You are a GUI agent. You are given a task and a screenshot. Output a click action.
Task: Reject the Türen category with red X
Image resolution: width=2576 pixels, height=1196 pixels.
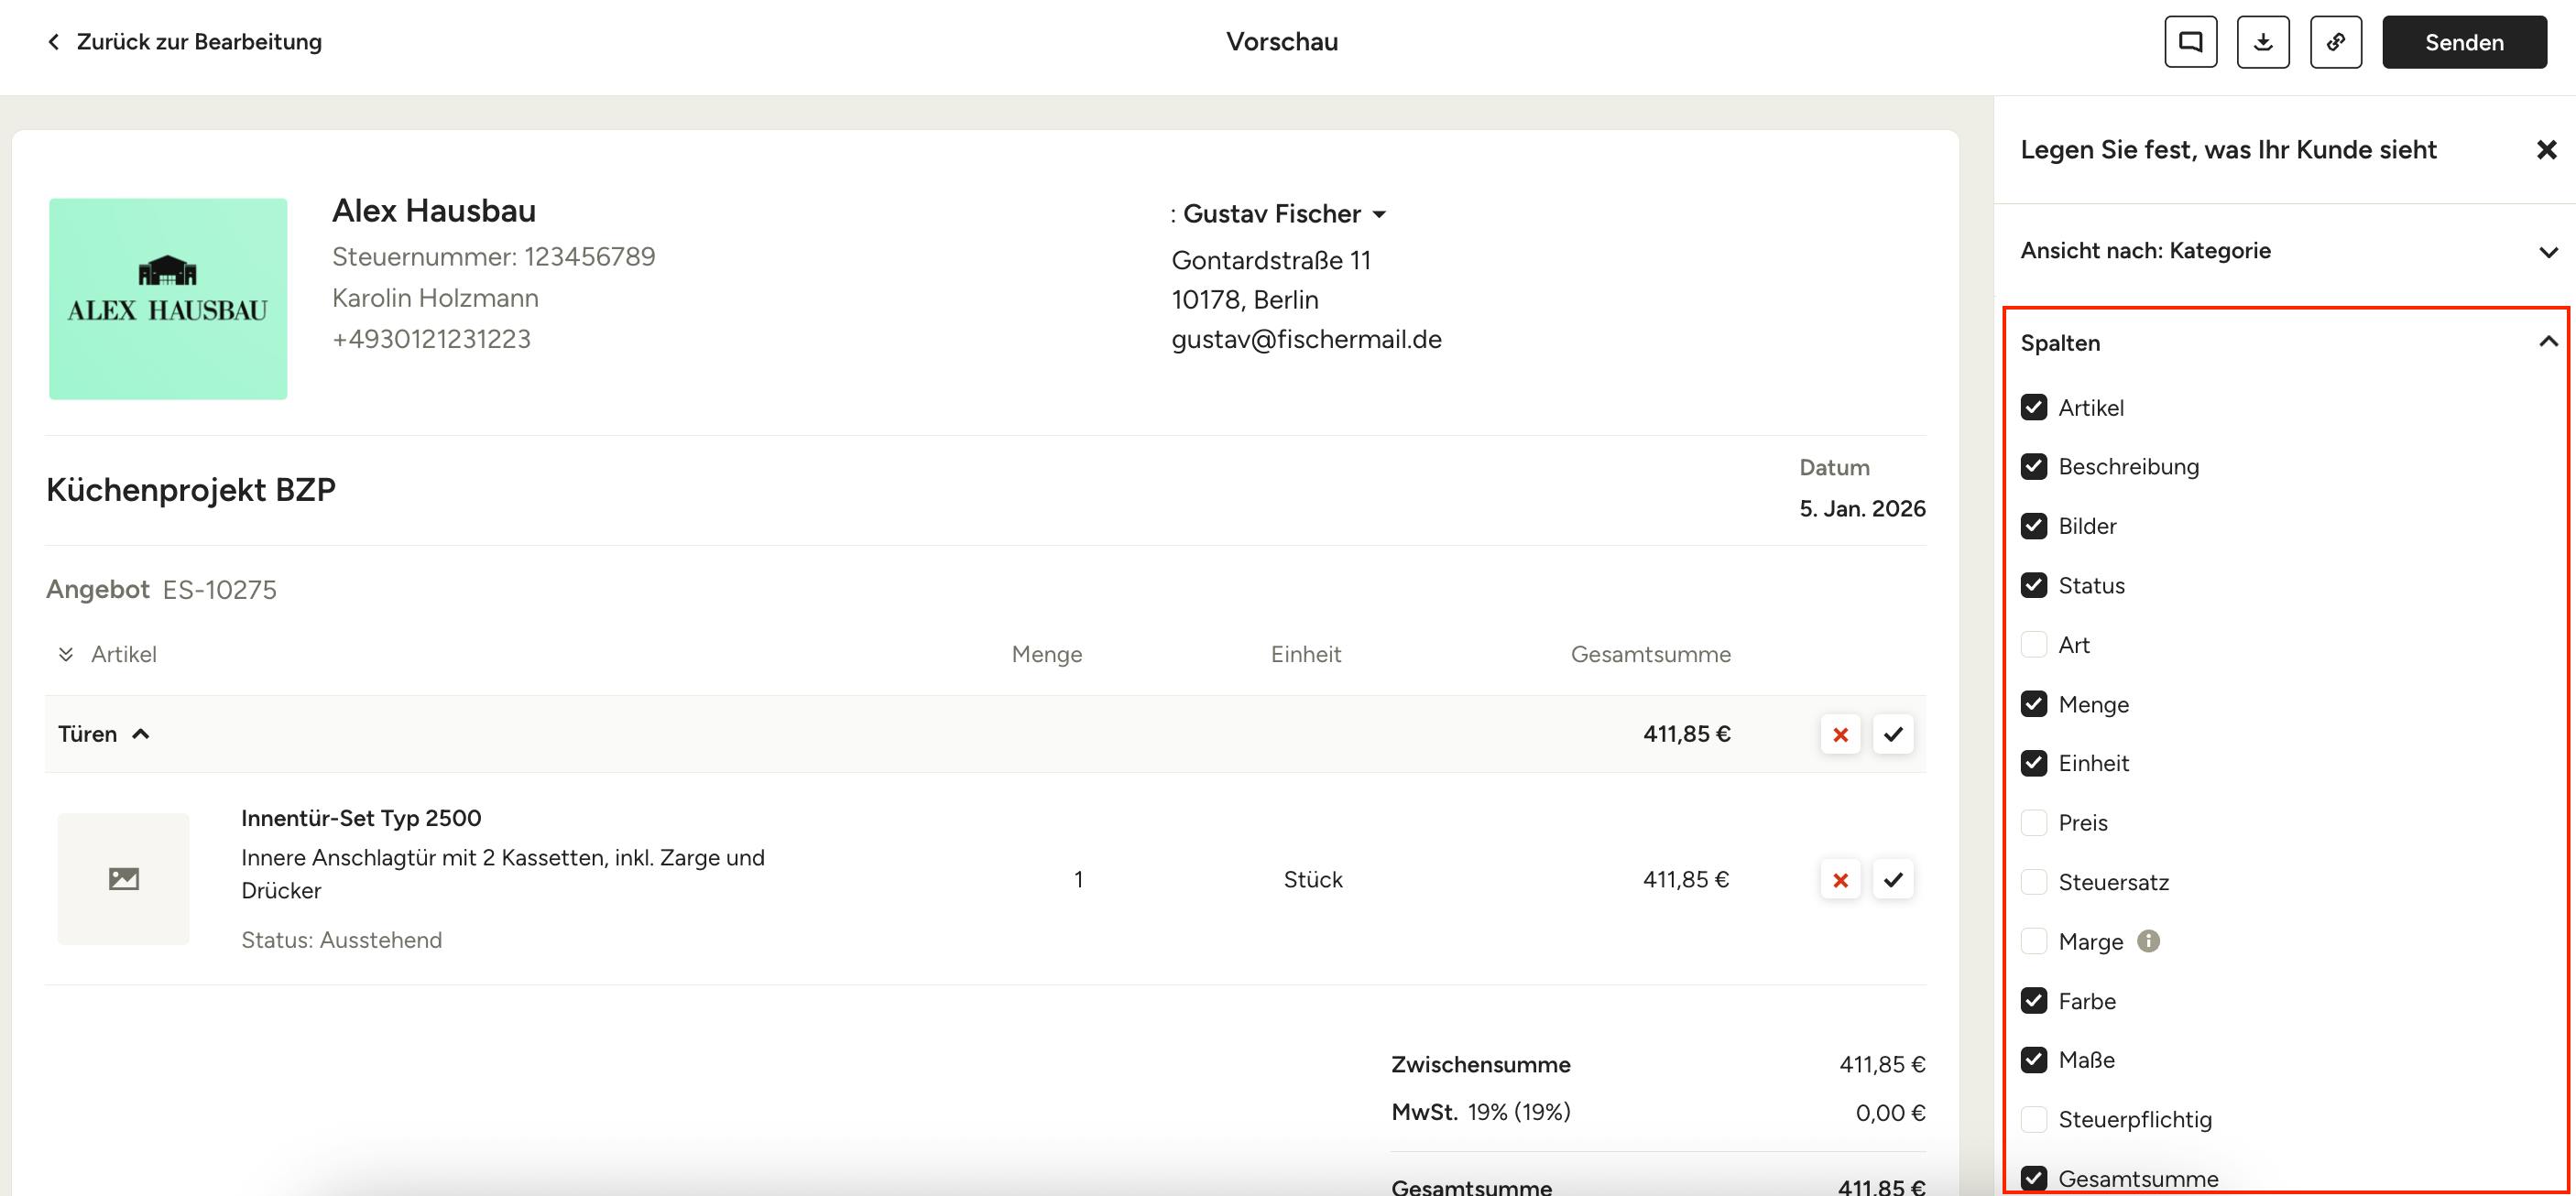[x=1840, y=735]
